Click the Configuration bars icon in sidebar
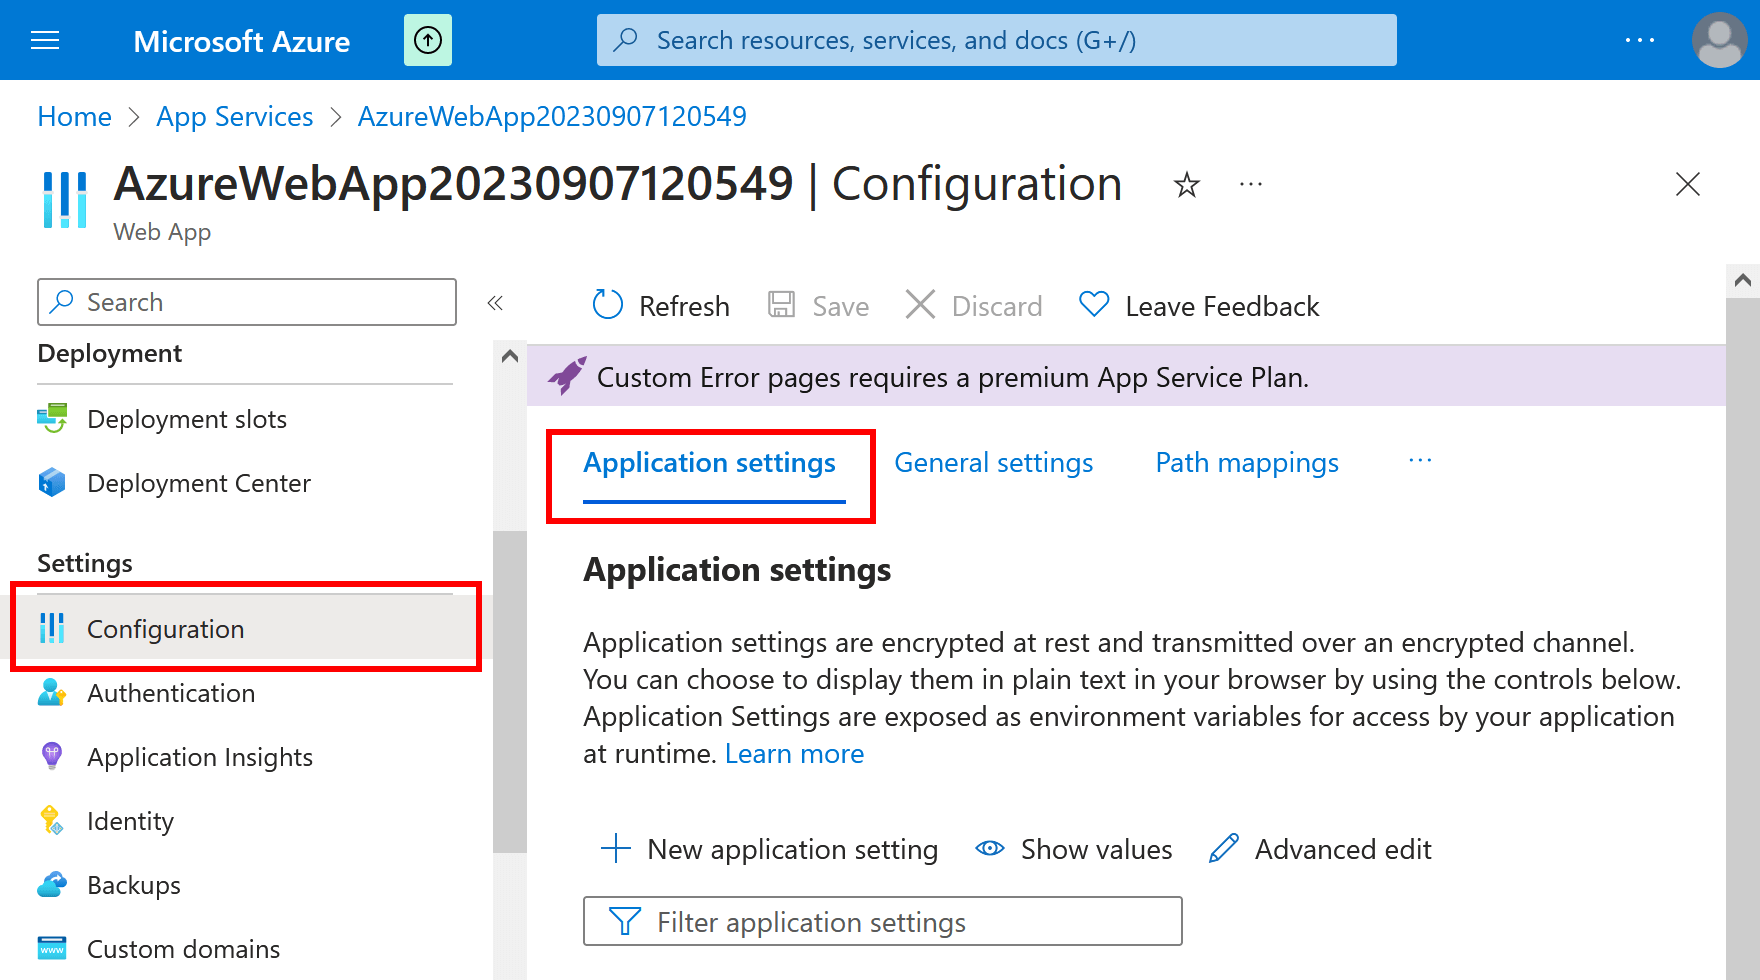Image resolution: width=1760 pixels, height=980 pixels. (52, 628)
